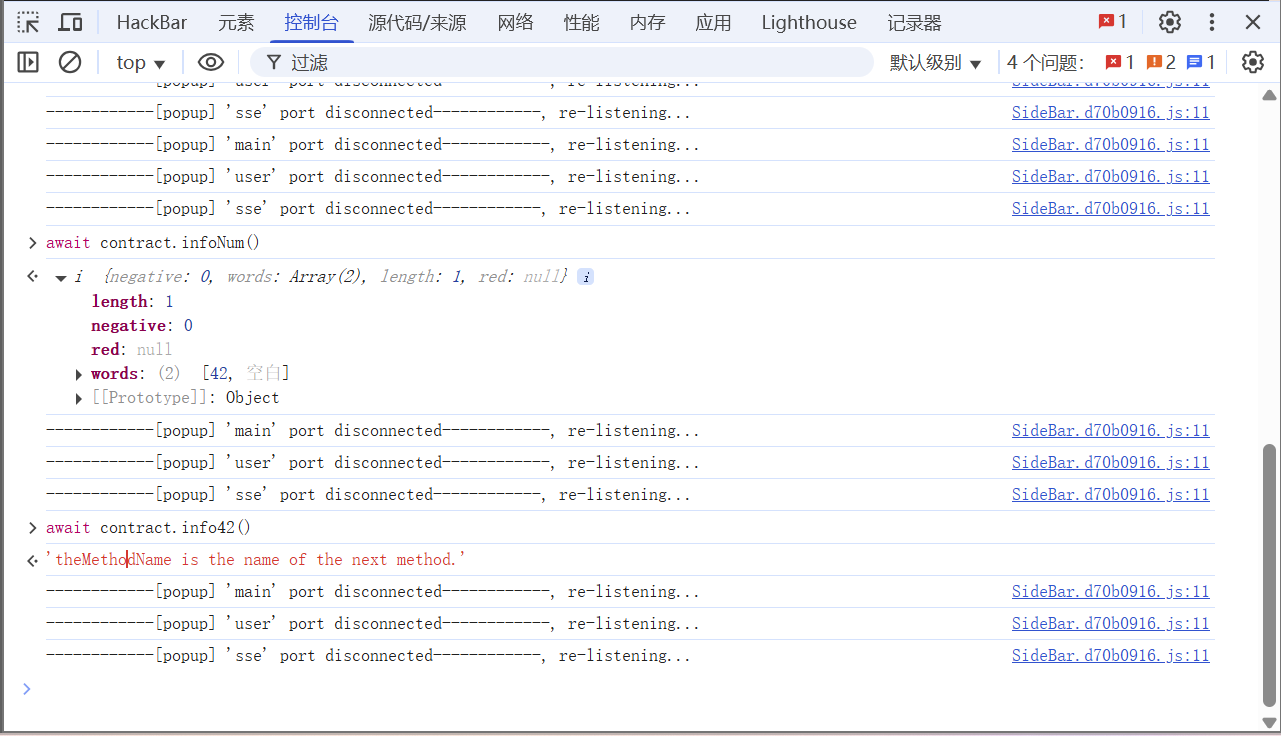This screenshot has width=1281, height=736.
Task: Select the inspect element picker icon
Action: coord(28,22)
